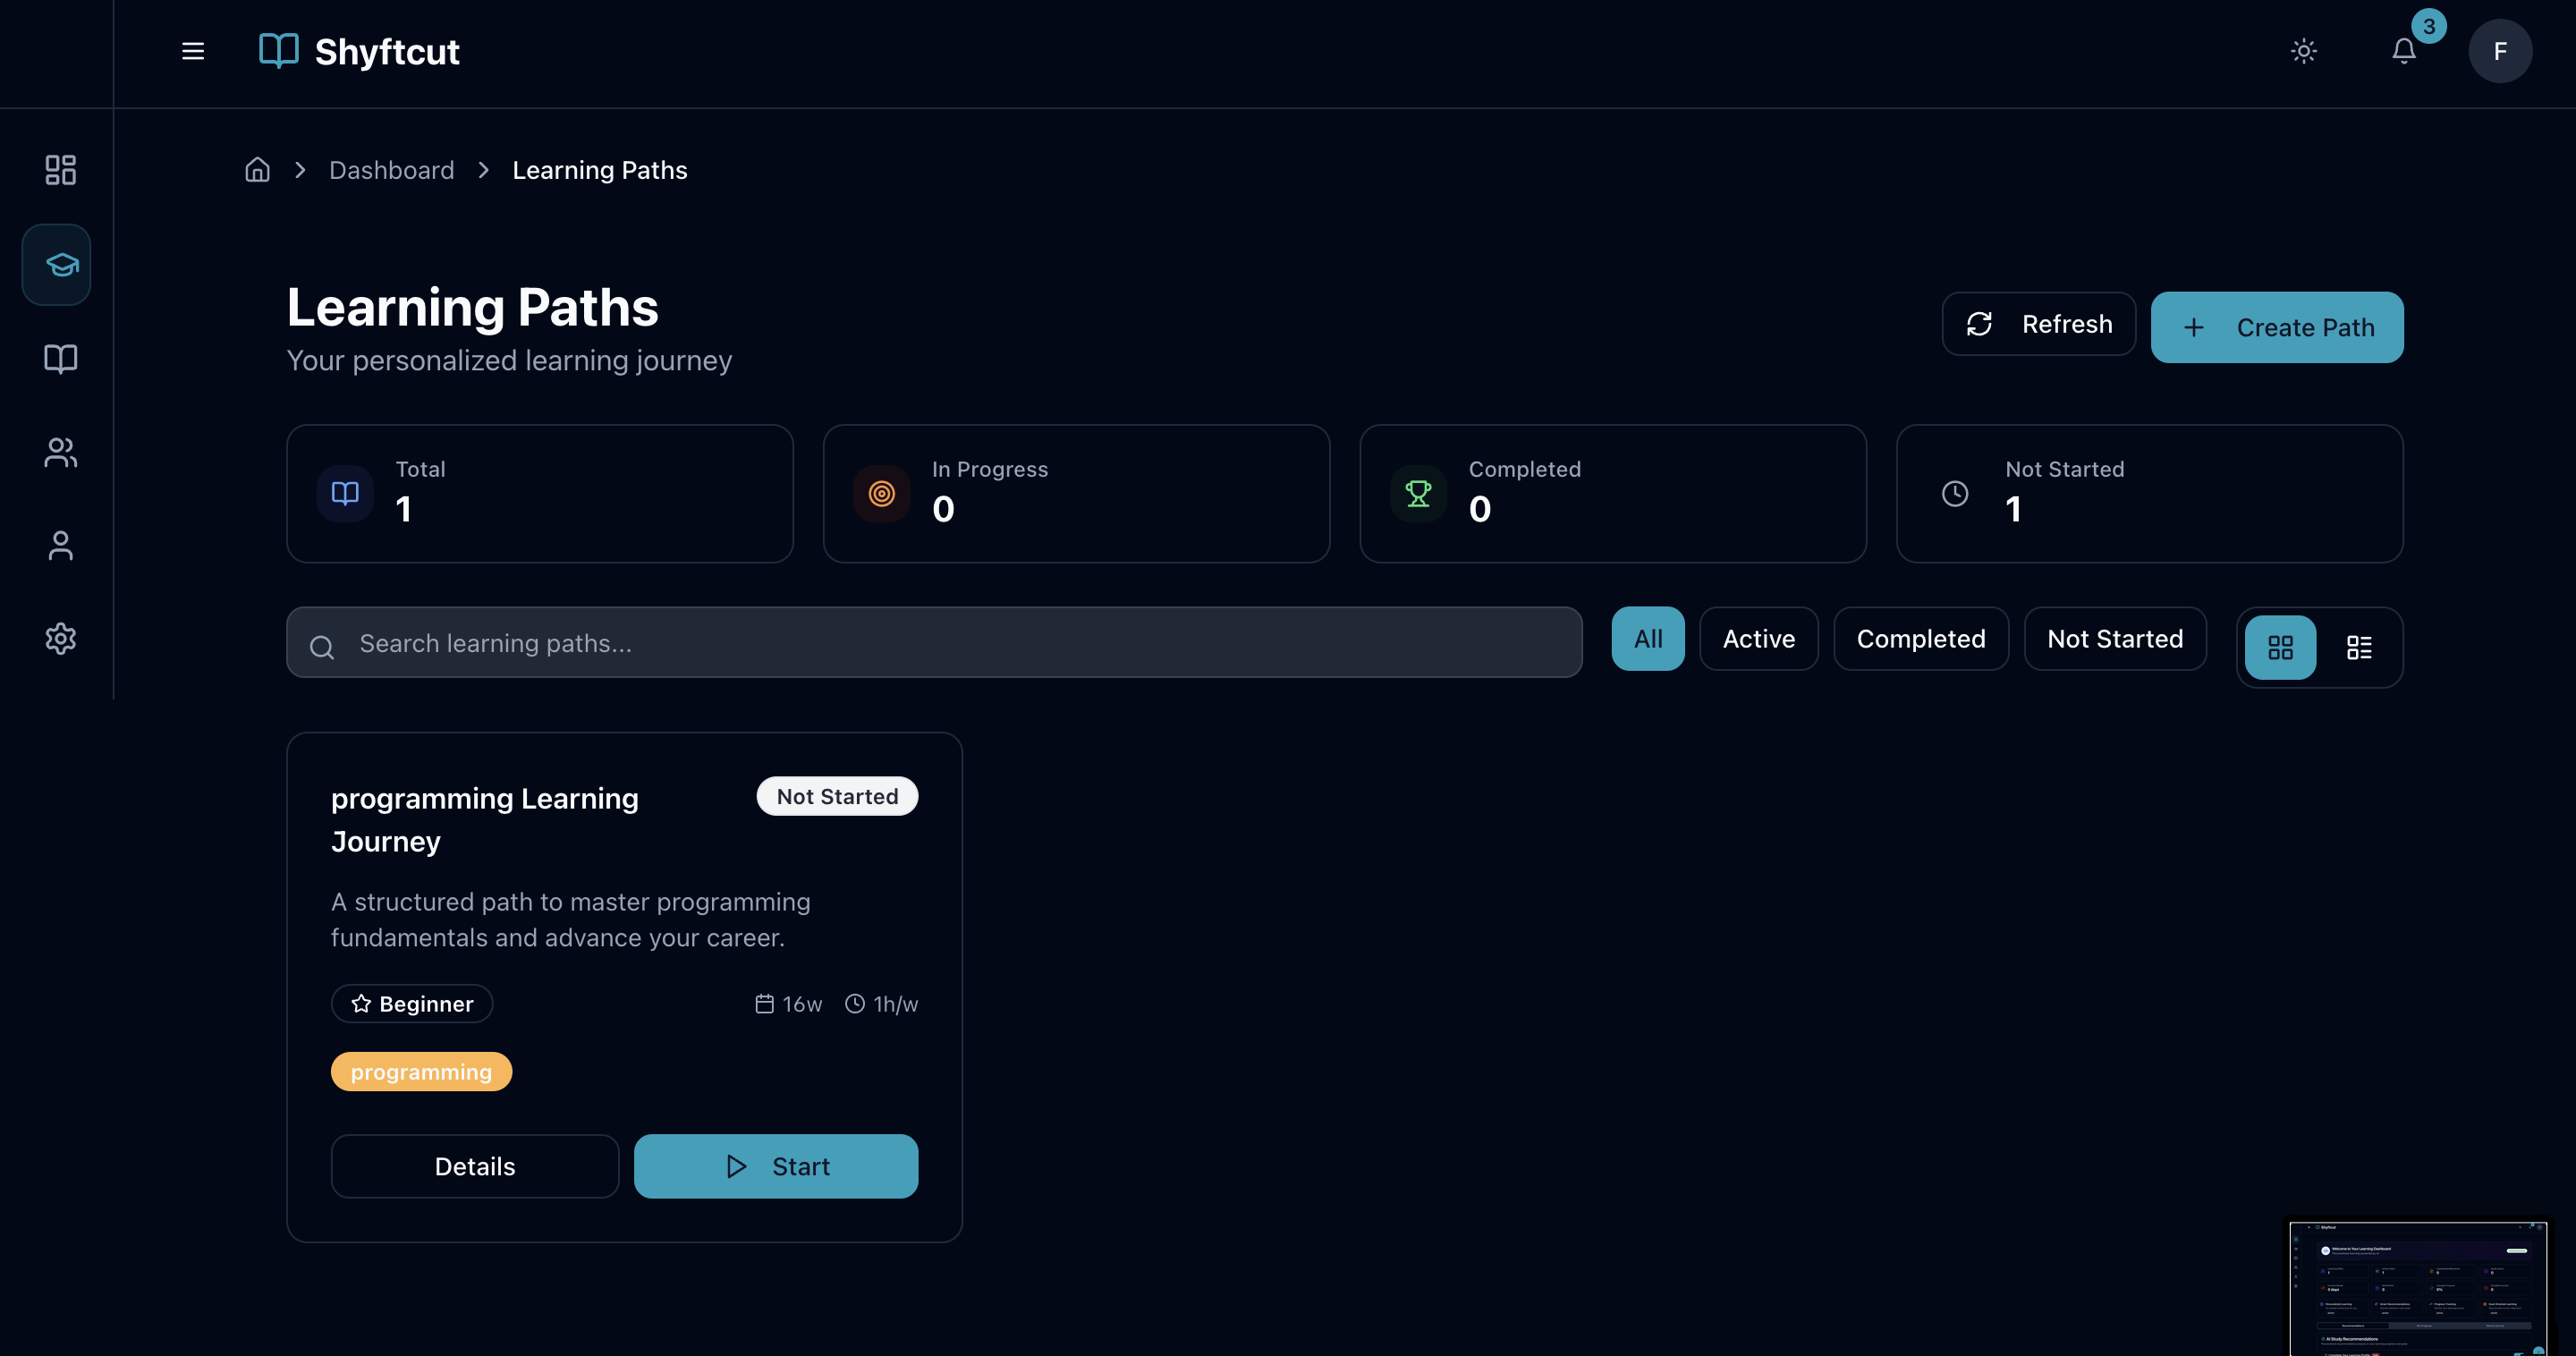This screenshot has height=1356, width=2576.
Task: Open the community users icon in sidebar
Action: pos(61,452)
